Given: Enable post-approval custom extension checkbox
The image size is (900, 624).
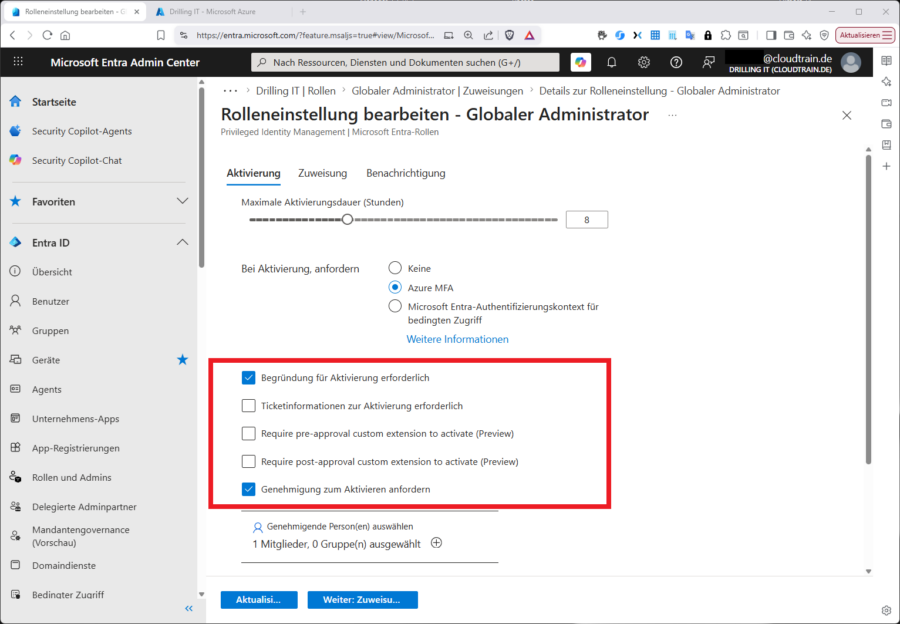Looking at the screenshot, I should click(x=248, y=461).
